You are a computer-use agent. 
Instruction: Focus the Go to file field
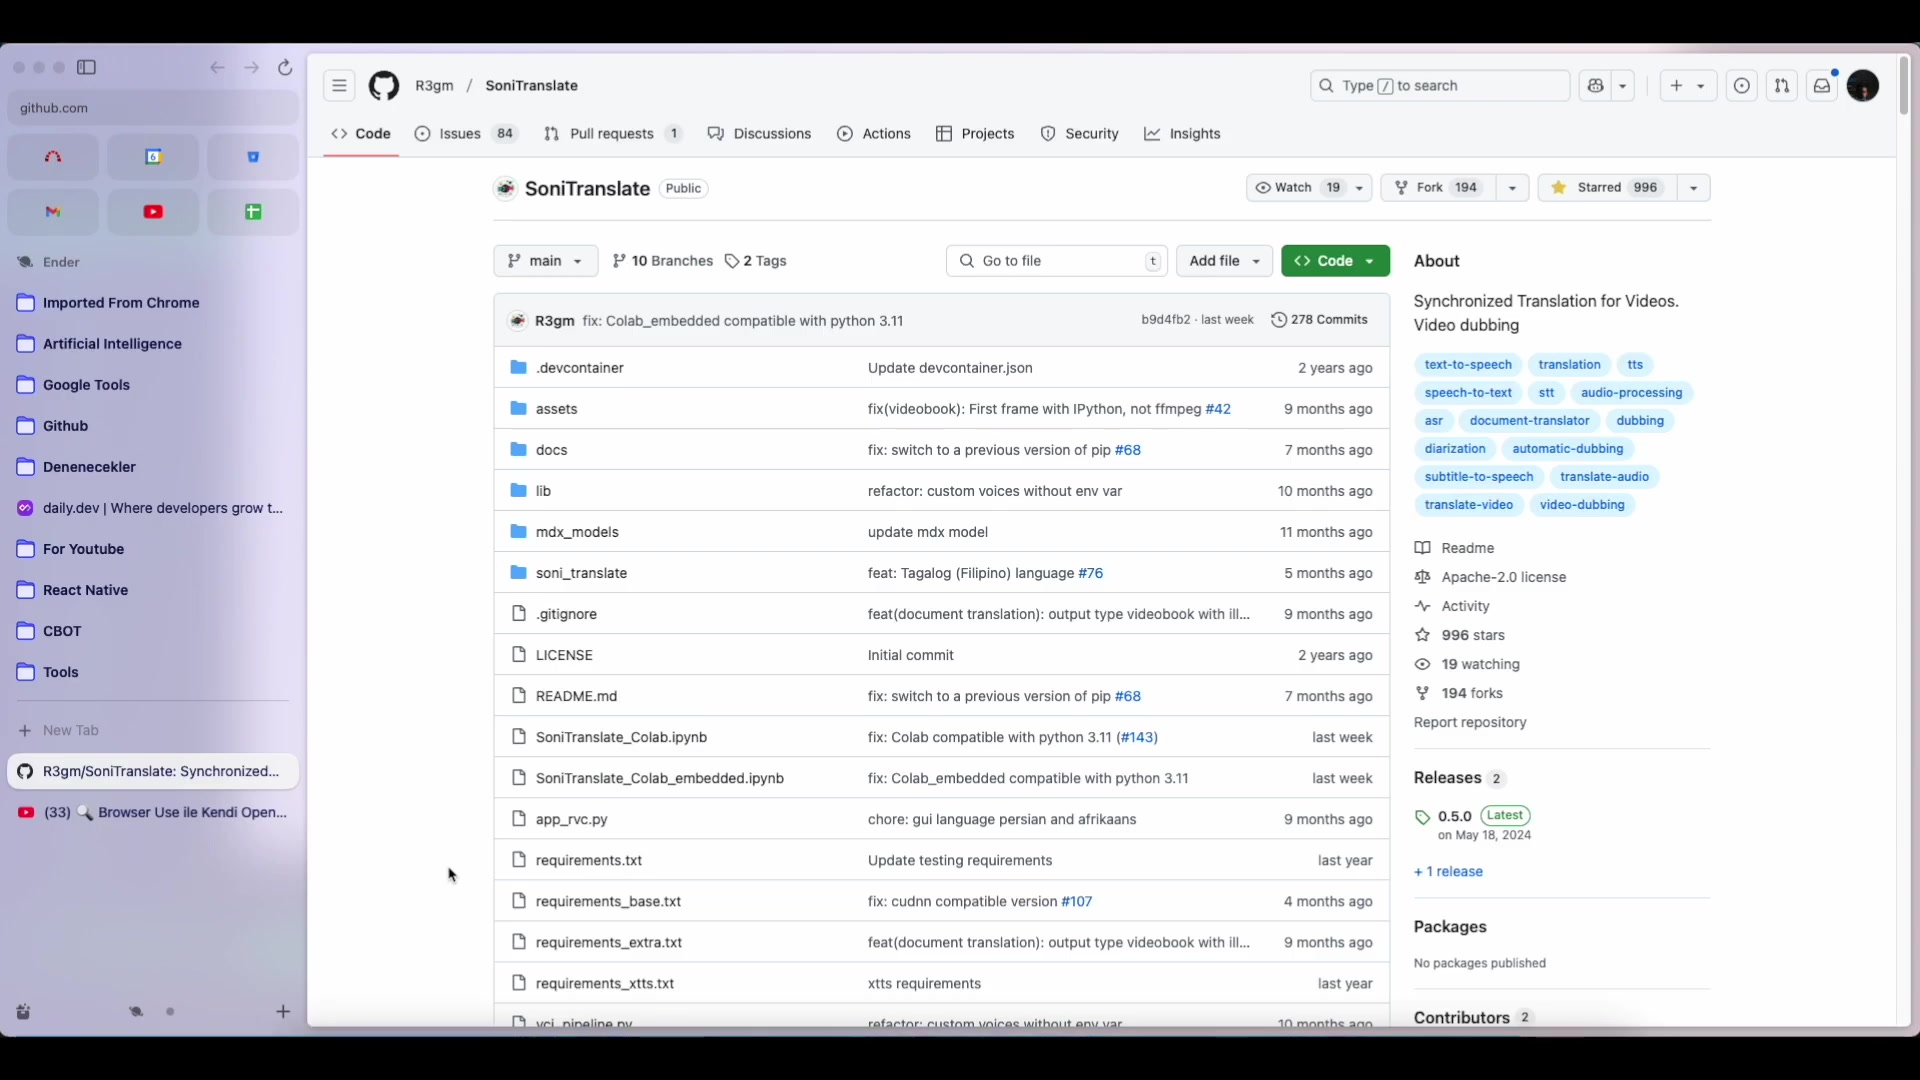click(1056, 261)
